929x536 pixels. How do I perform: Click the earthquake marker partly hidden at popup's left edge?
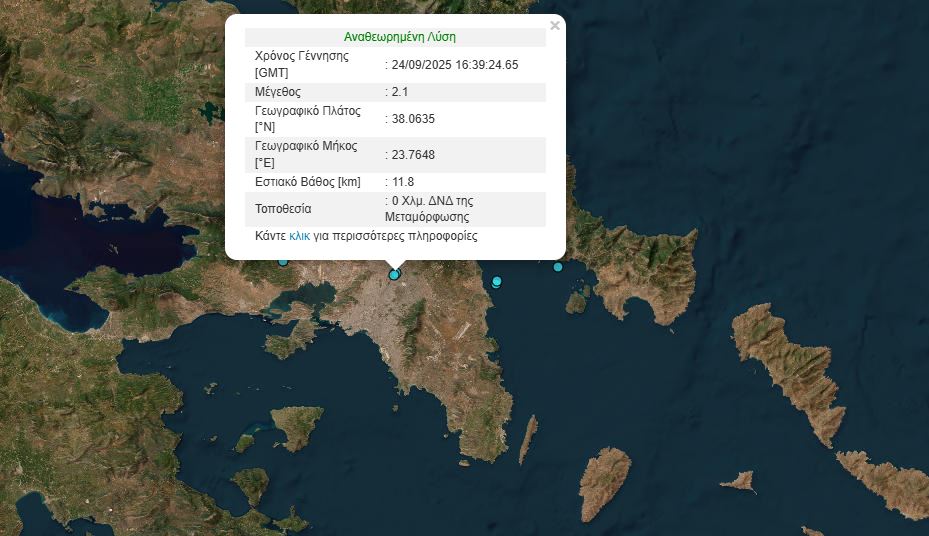click(x=283, y=261)
